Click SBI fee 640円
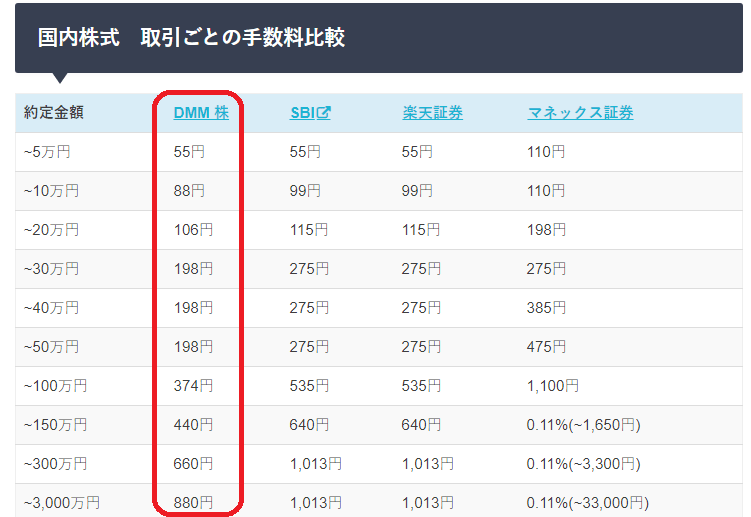Screen dimensions: 751x517 (309, 425)
